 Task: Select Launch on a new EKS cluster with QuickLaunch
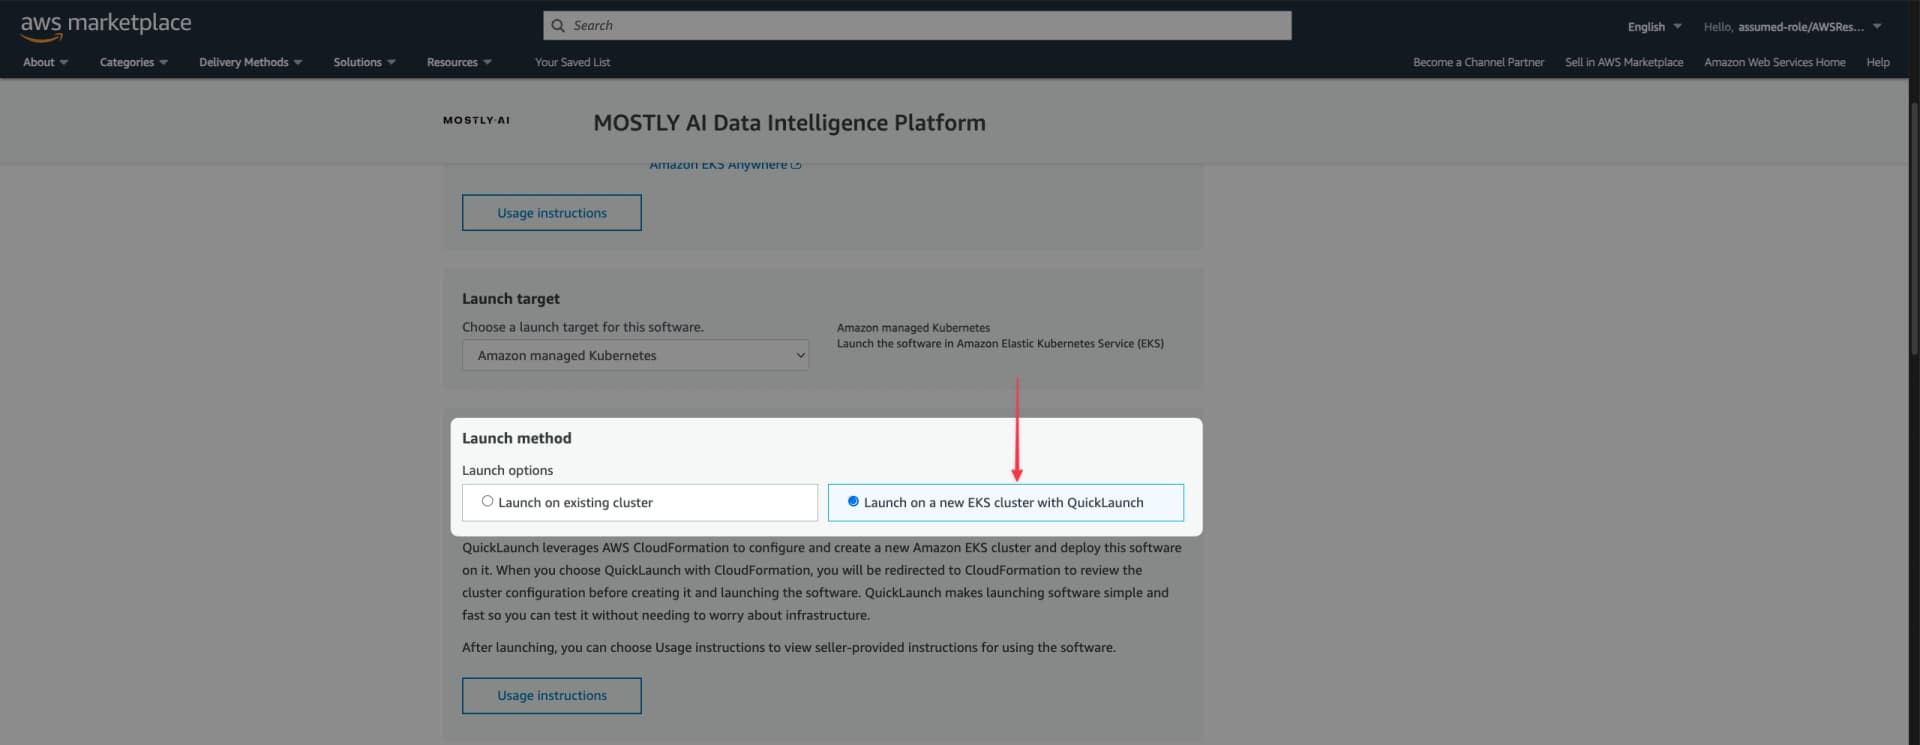1006,502
